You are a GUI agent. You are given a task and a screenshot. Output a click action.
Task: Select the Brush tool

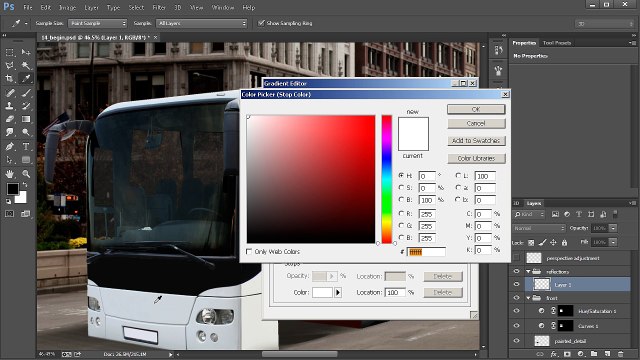point(26,93)
